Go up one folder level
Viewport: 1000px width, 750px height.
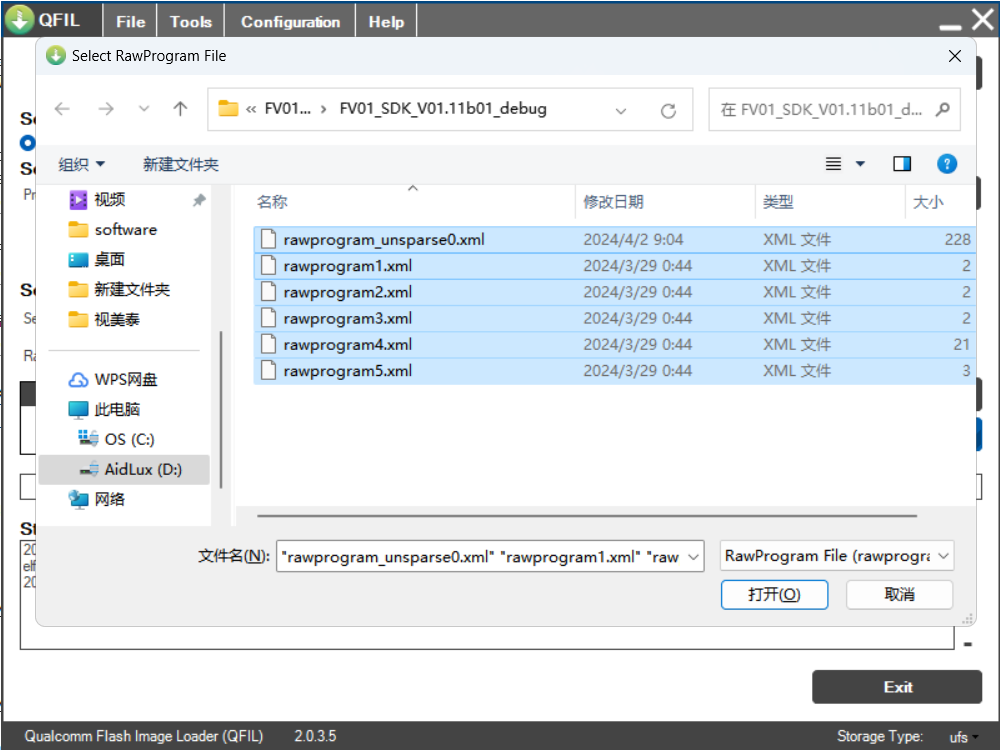point(180,109)
